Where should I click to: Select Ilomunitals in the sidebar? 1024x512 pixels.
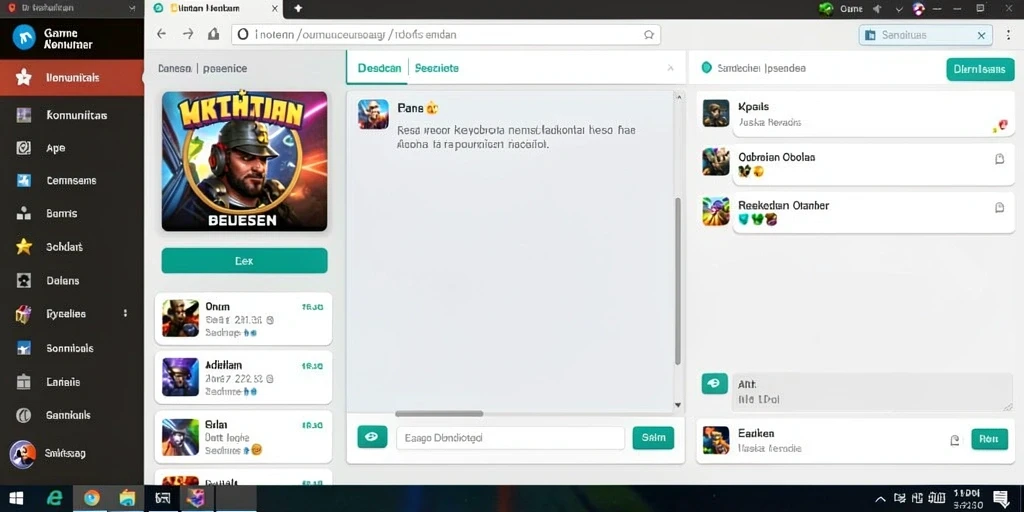(71, 78)
